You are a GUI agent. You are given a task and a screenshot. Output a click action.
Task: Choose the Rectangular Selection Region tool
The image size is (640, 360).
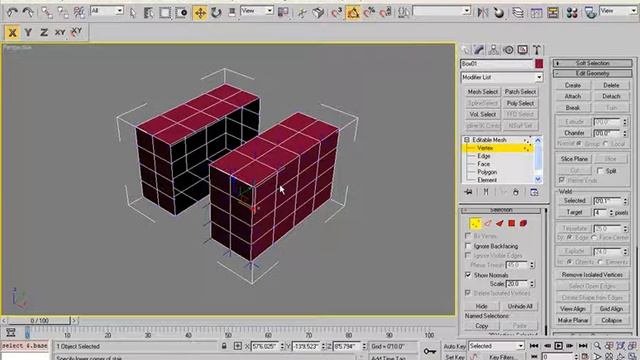(165, 13)
